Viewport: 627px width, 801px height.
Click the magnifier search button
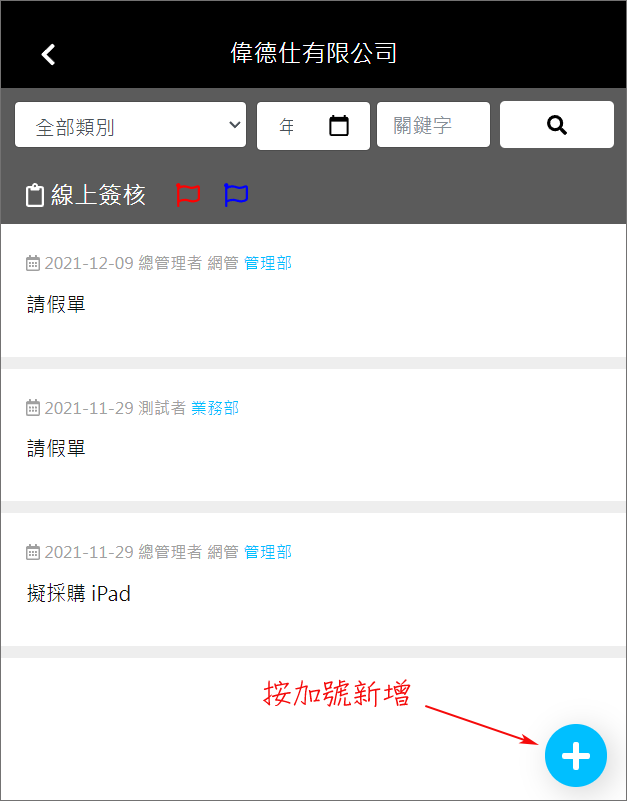556,125
